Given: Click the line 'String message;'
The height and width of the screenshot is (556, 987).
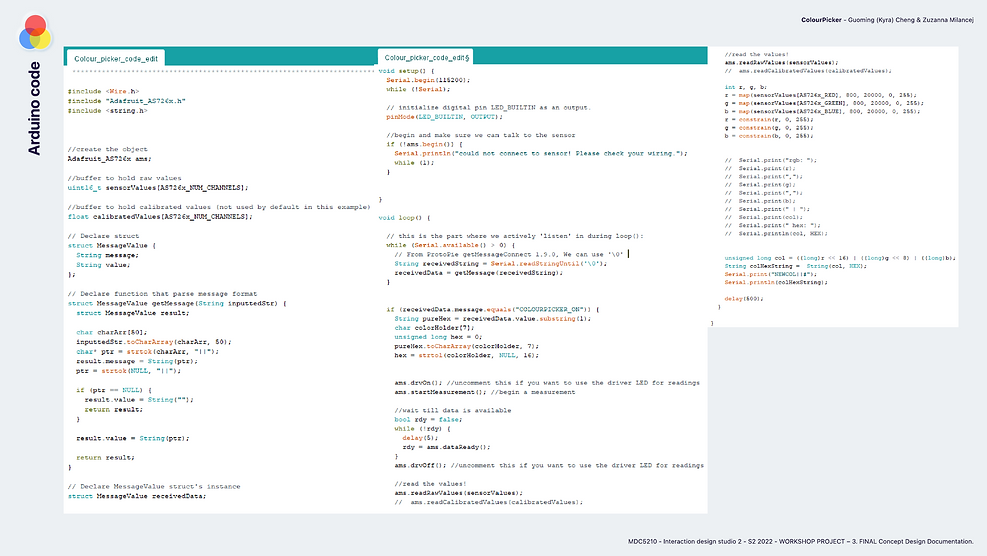Looking at the screenshot, I should tap(107, 255).
